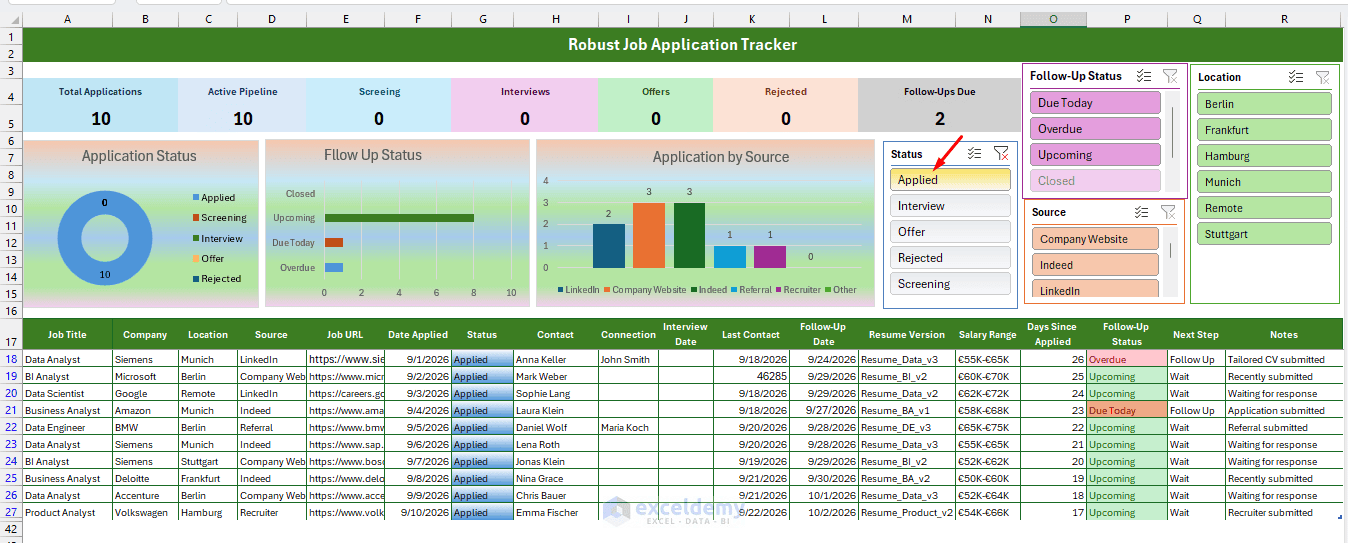Click the Salary Range column header
The height and width of the screenshot is (543, 1348).
pos(987,335)
